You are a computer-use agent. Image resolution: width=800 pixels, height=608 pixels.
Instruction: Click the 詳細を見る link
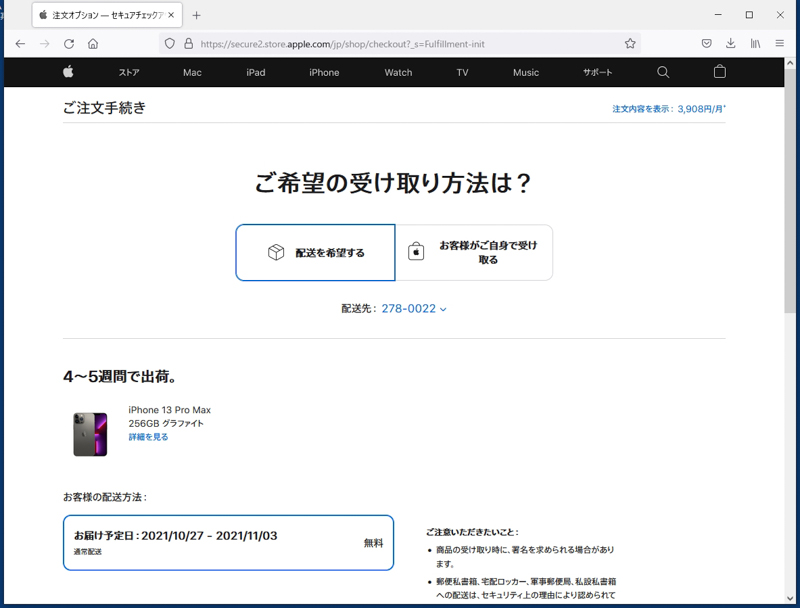pos(146,437)
